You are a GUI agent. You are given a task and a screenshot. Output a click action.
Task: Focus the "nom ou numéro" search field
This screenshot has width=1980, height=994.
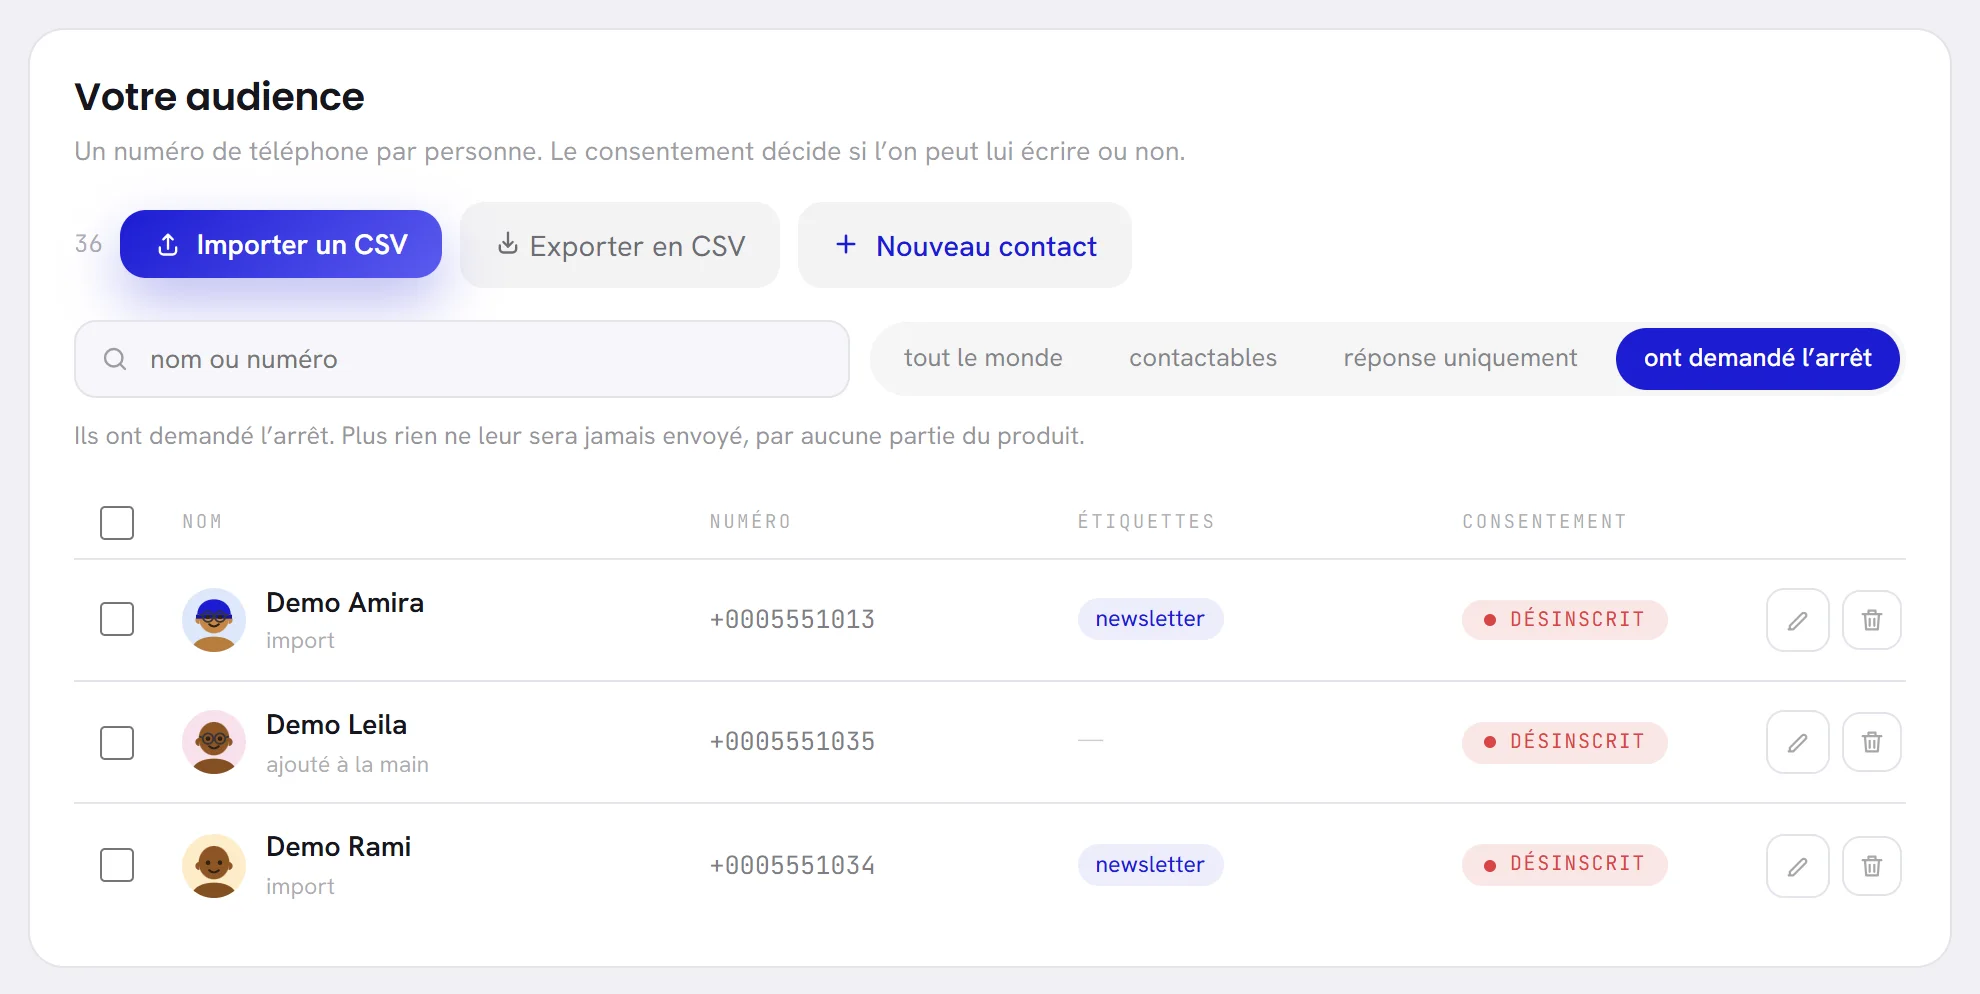[x=462, y=359]
